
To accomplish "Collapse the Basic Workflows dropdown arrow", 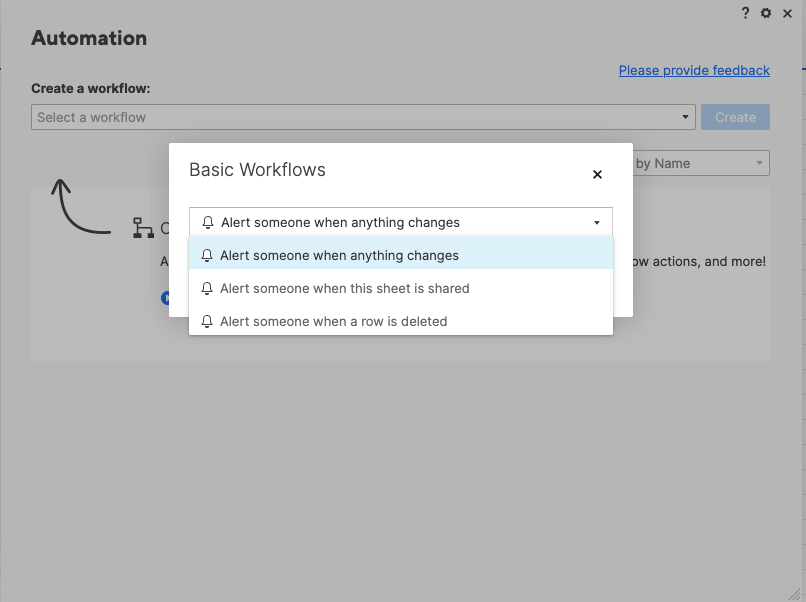I will click(597, 222).
